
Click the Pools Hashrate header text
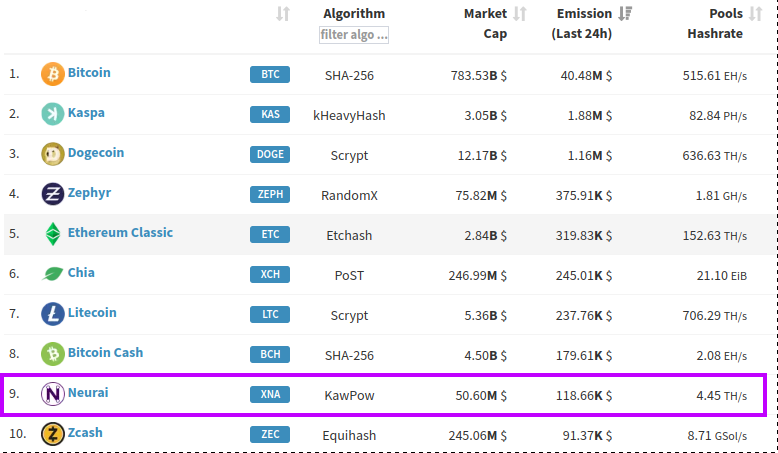click(715, 23)
